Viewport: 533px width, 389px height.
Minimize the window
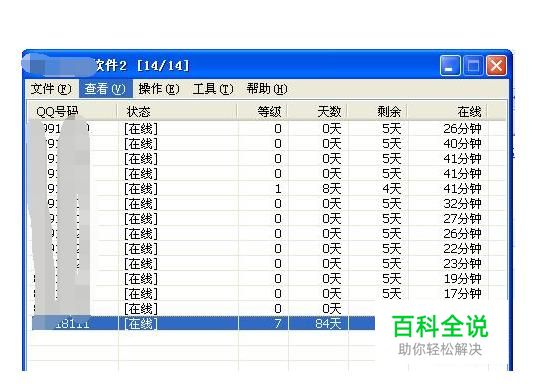click(x=450, y=65)
